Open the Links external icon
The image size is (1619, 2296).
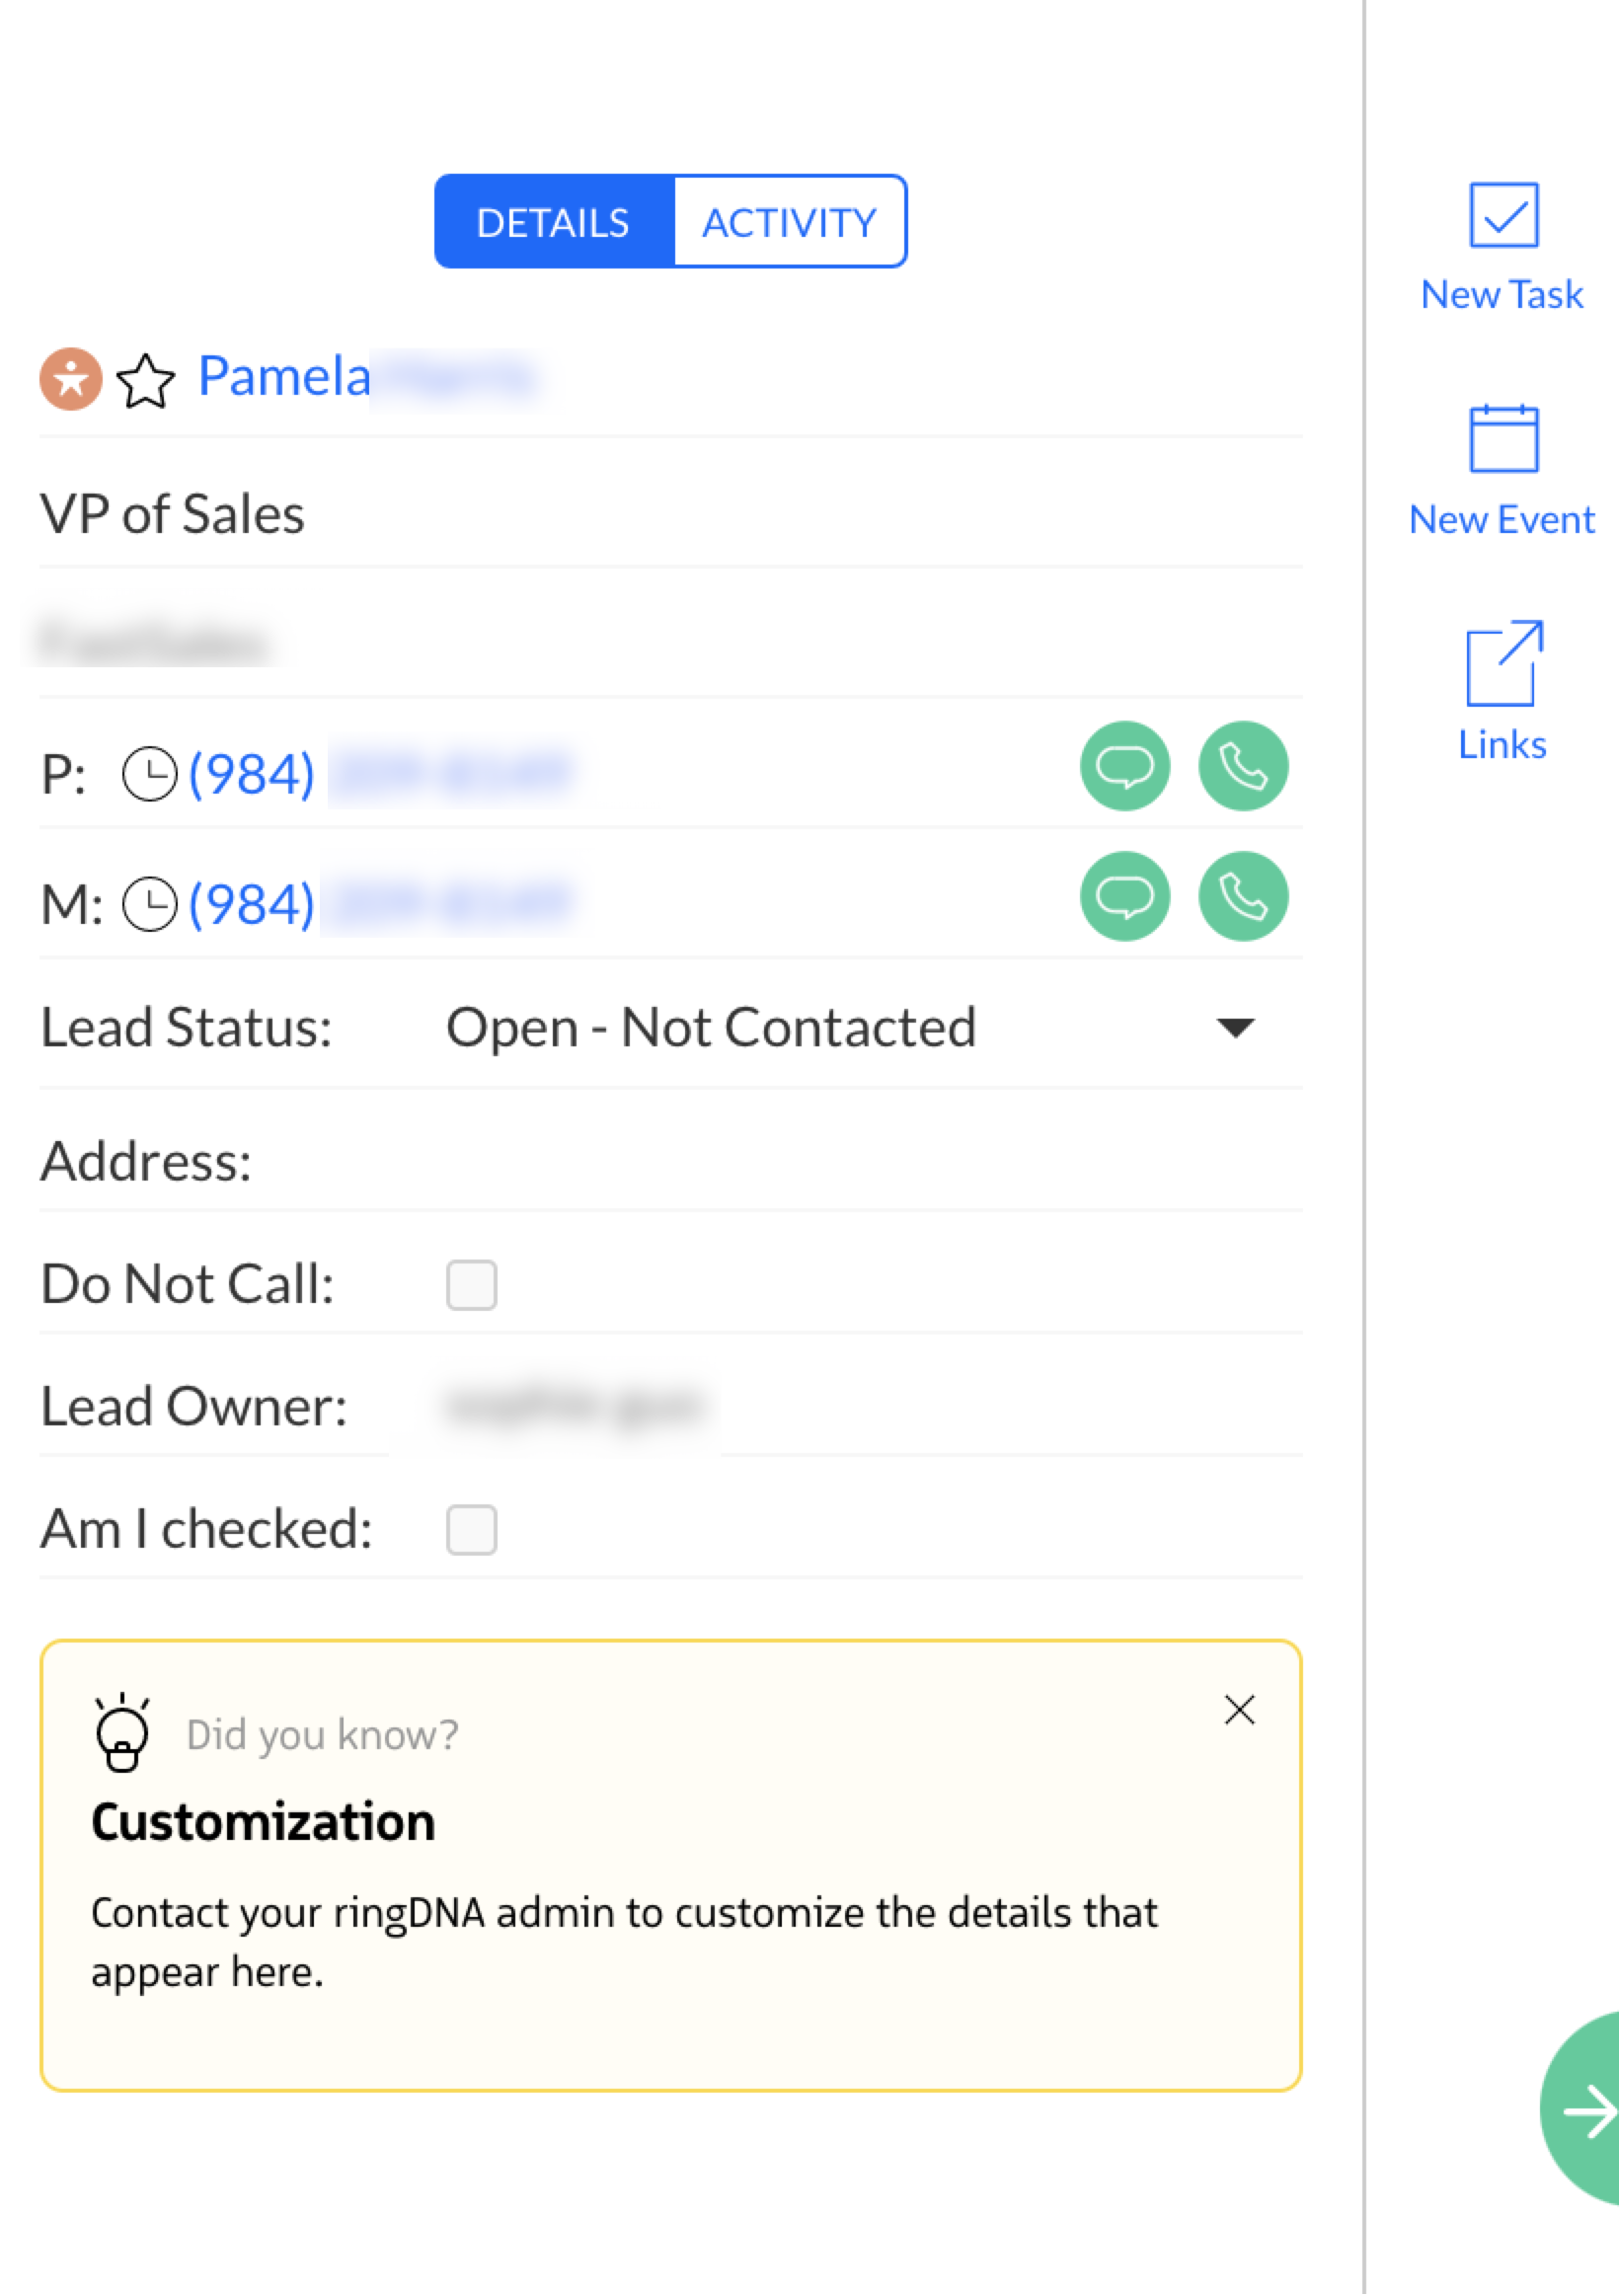(x=1503, y=663)
